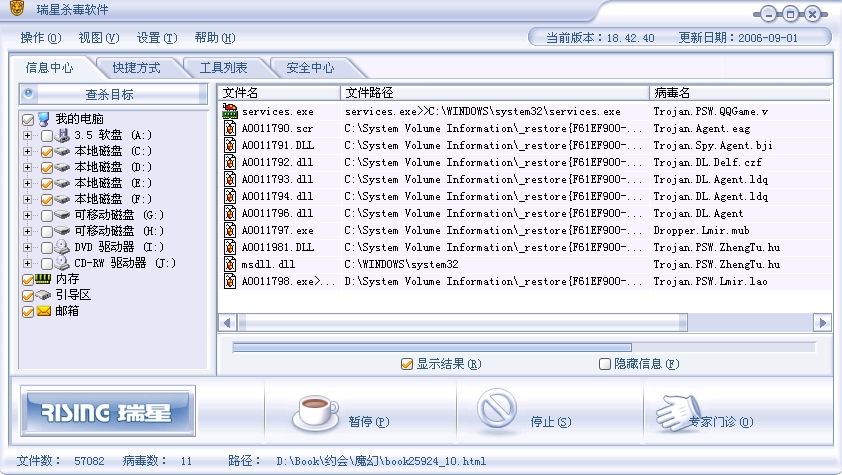The height and width of the screenshot is (475, 842).
Task: Enable removable disk G: checkbox
Action: click(47, 215)
